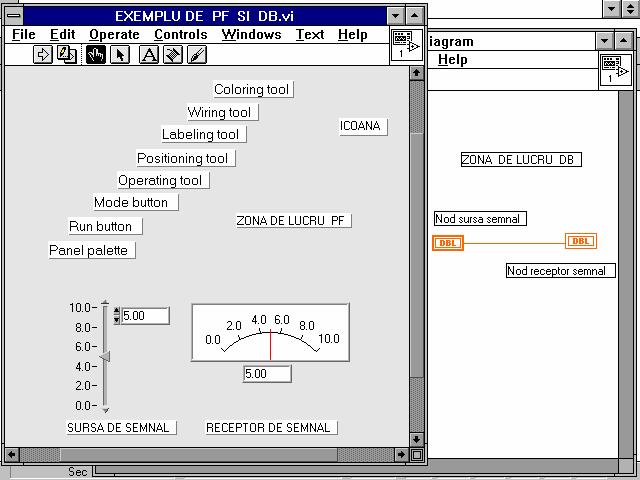Click the Run button arrow icon
This screenshot has width=640, height=480.
click(x=43, y=54)
